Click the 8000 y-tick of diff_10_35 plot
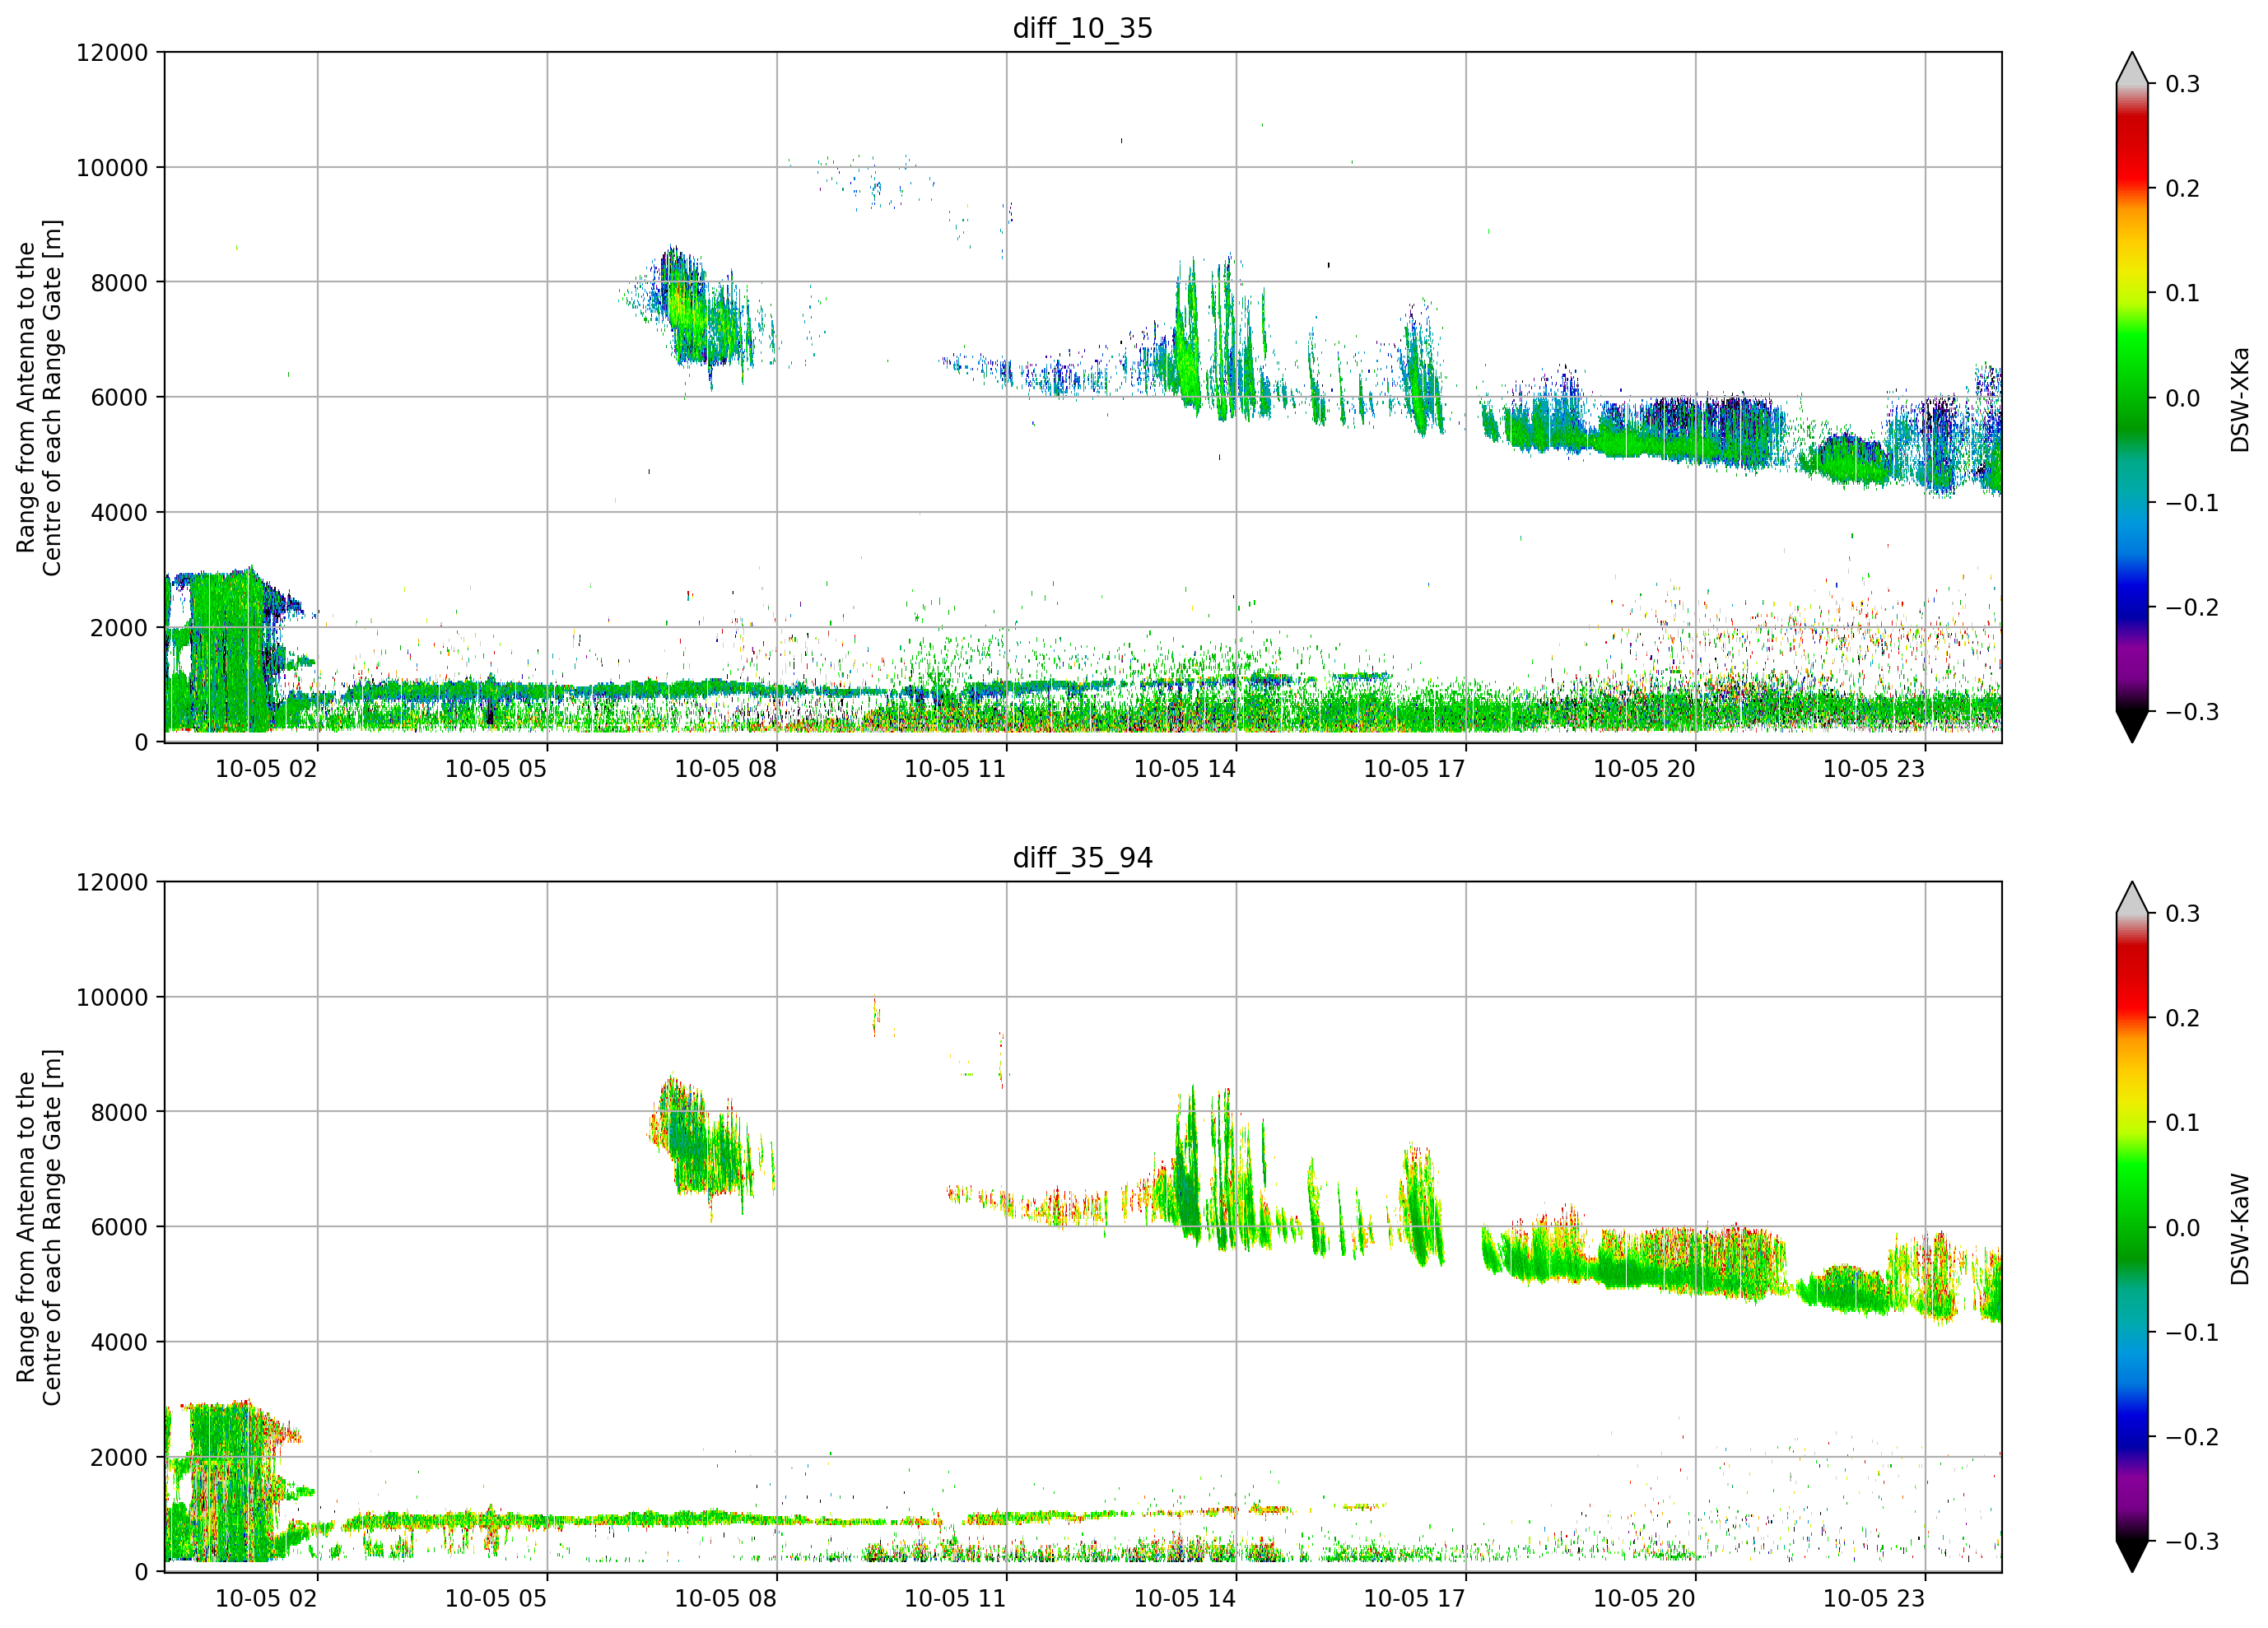The height and width of the screenshot is (1628, 2268). (x=119, y=283)
